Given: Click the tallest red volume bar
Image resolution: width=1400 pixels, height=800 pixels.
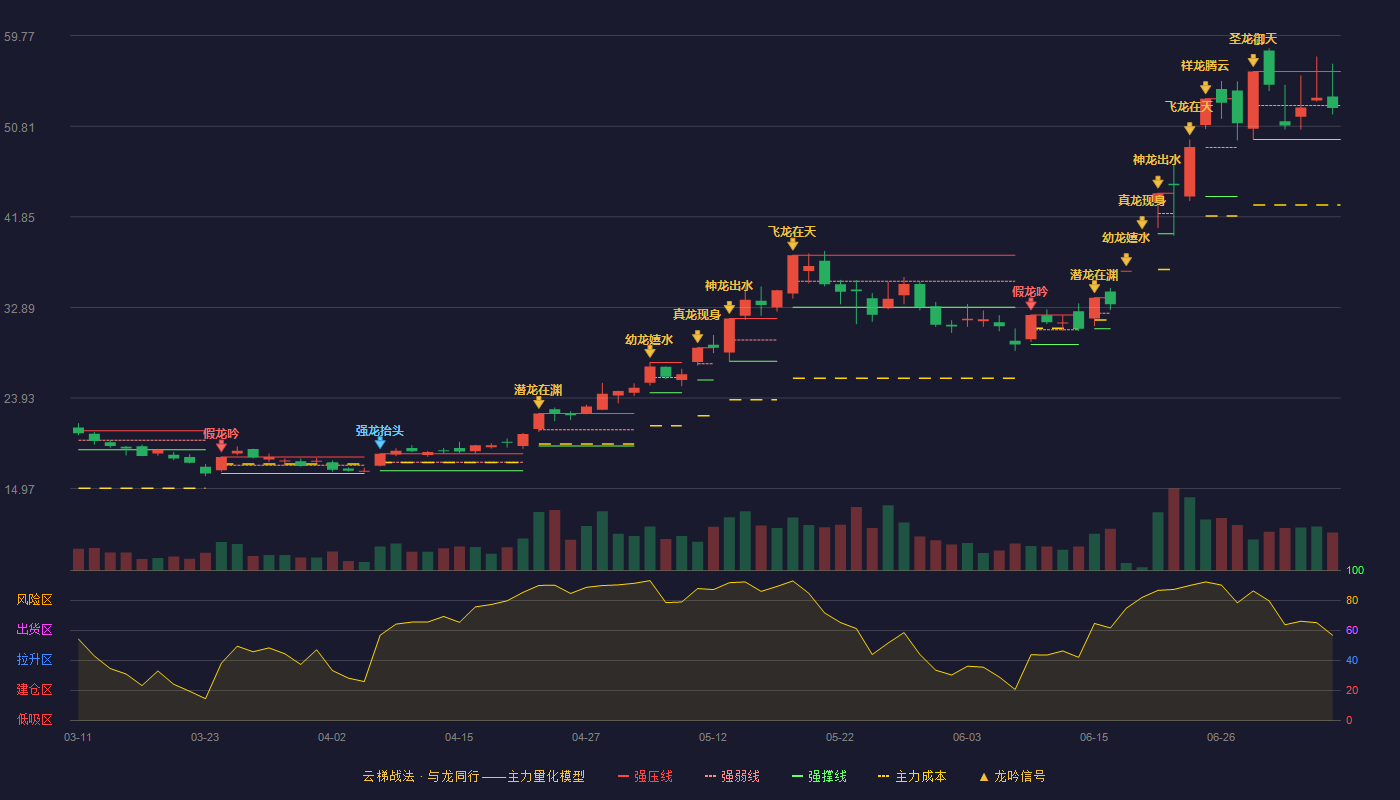Looking at the screenshot, I should pos(1174,529).
